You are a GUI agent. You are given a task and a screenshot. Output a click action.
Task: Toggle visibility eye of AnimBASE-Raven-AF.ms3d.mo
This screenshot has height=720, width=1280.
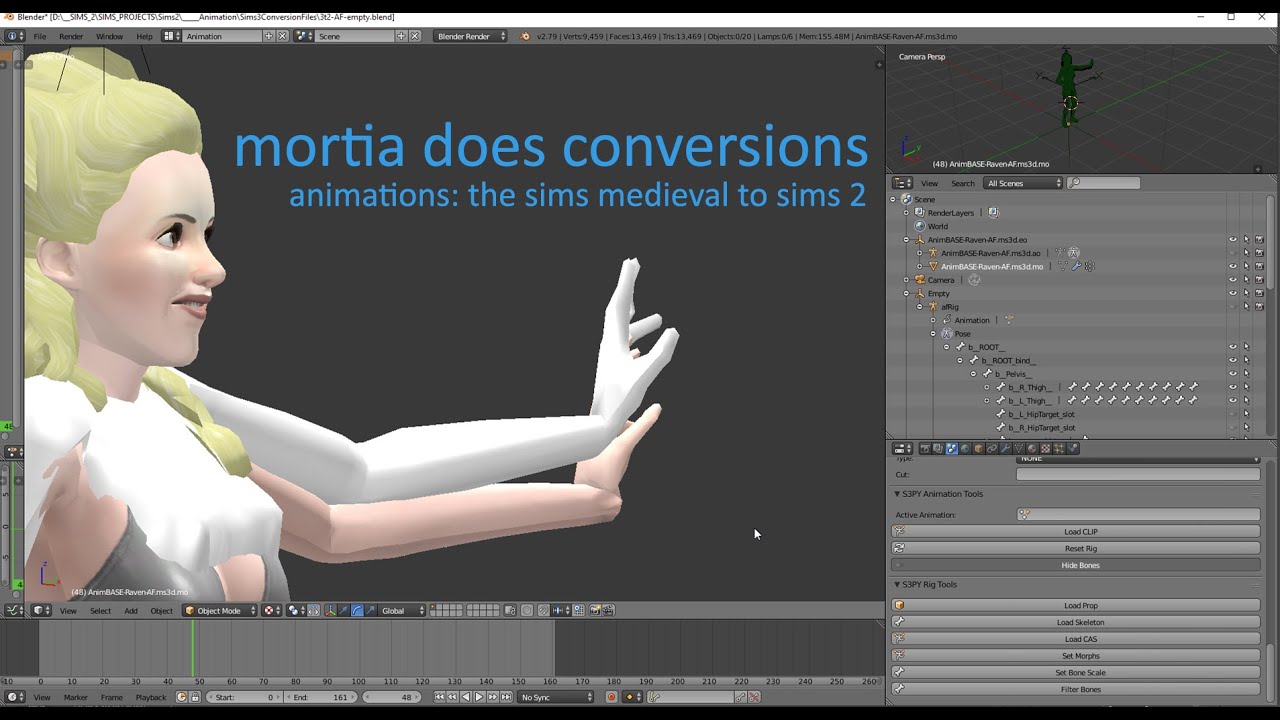click(x=1233, y=267)
